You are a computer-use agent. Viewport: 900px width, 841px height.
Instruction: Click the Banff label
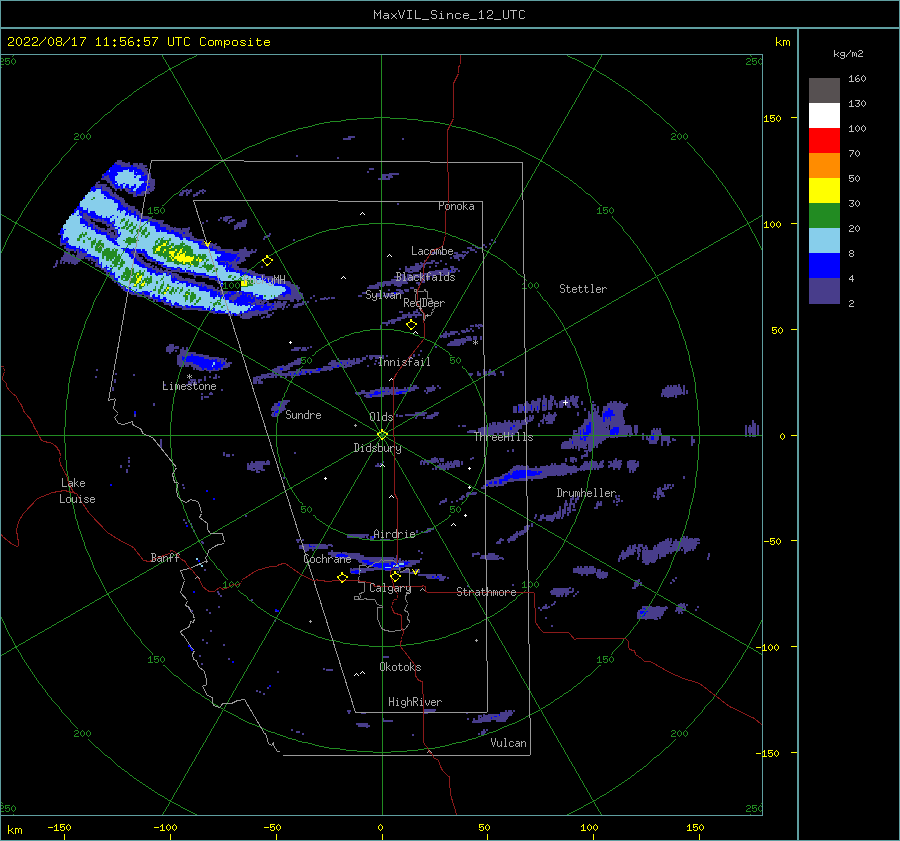(x=165, y=558)
